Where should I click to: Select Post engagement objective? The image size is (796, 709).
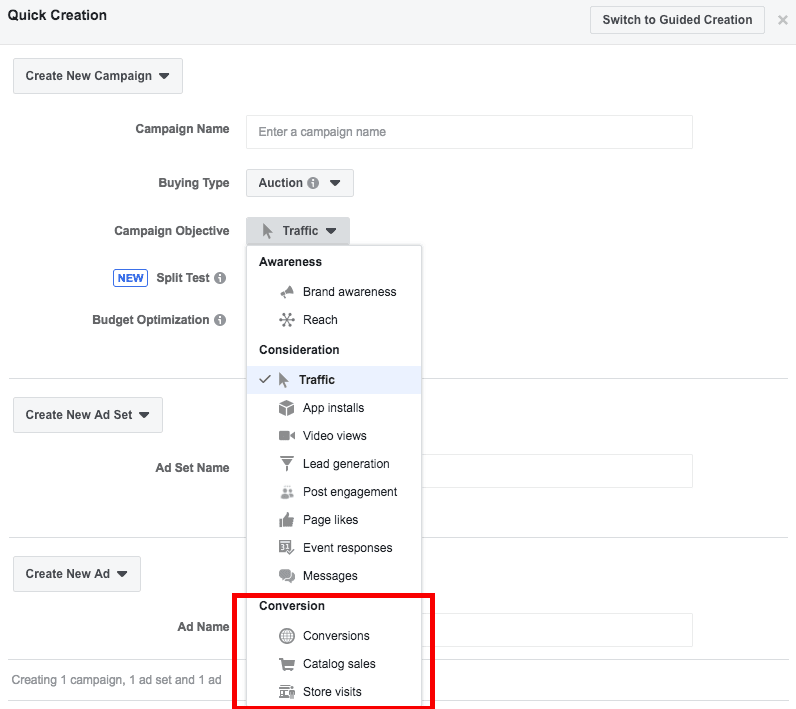[334, 492]
